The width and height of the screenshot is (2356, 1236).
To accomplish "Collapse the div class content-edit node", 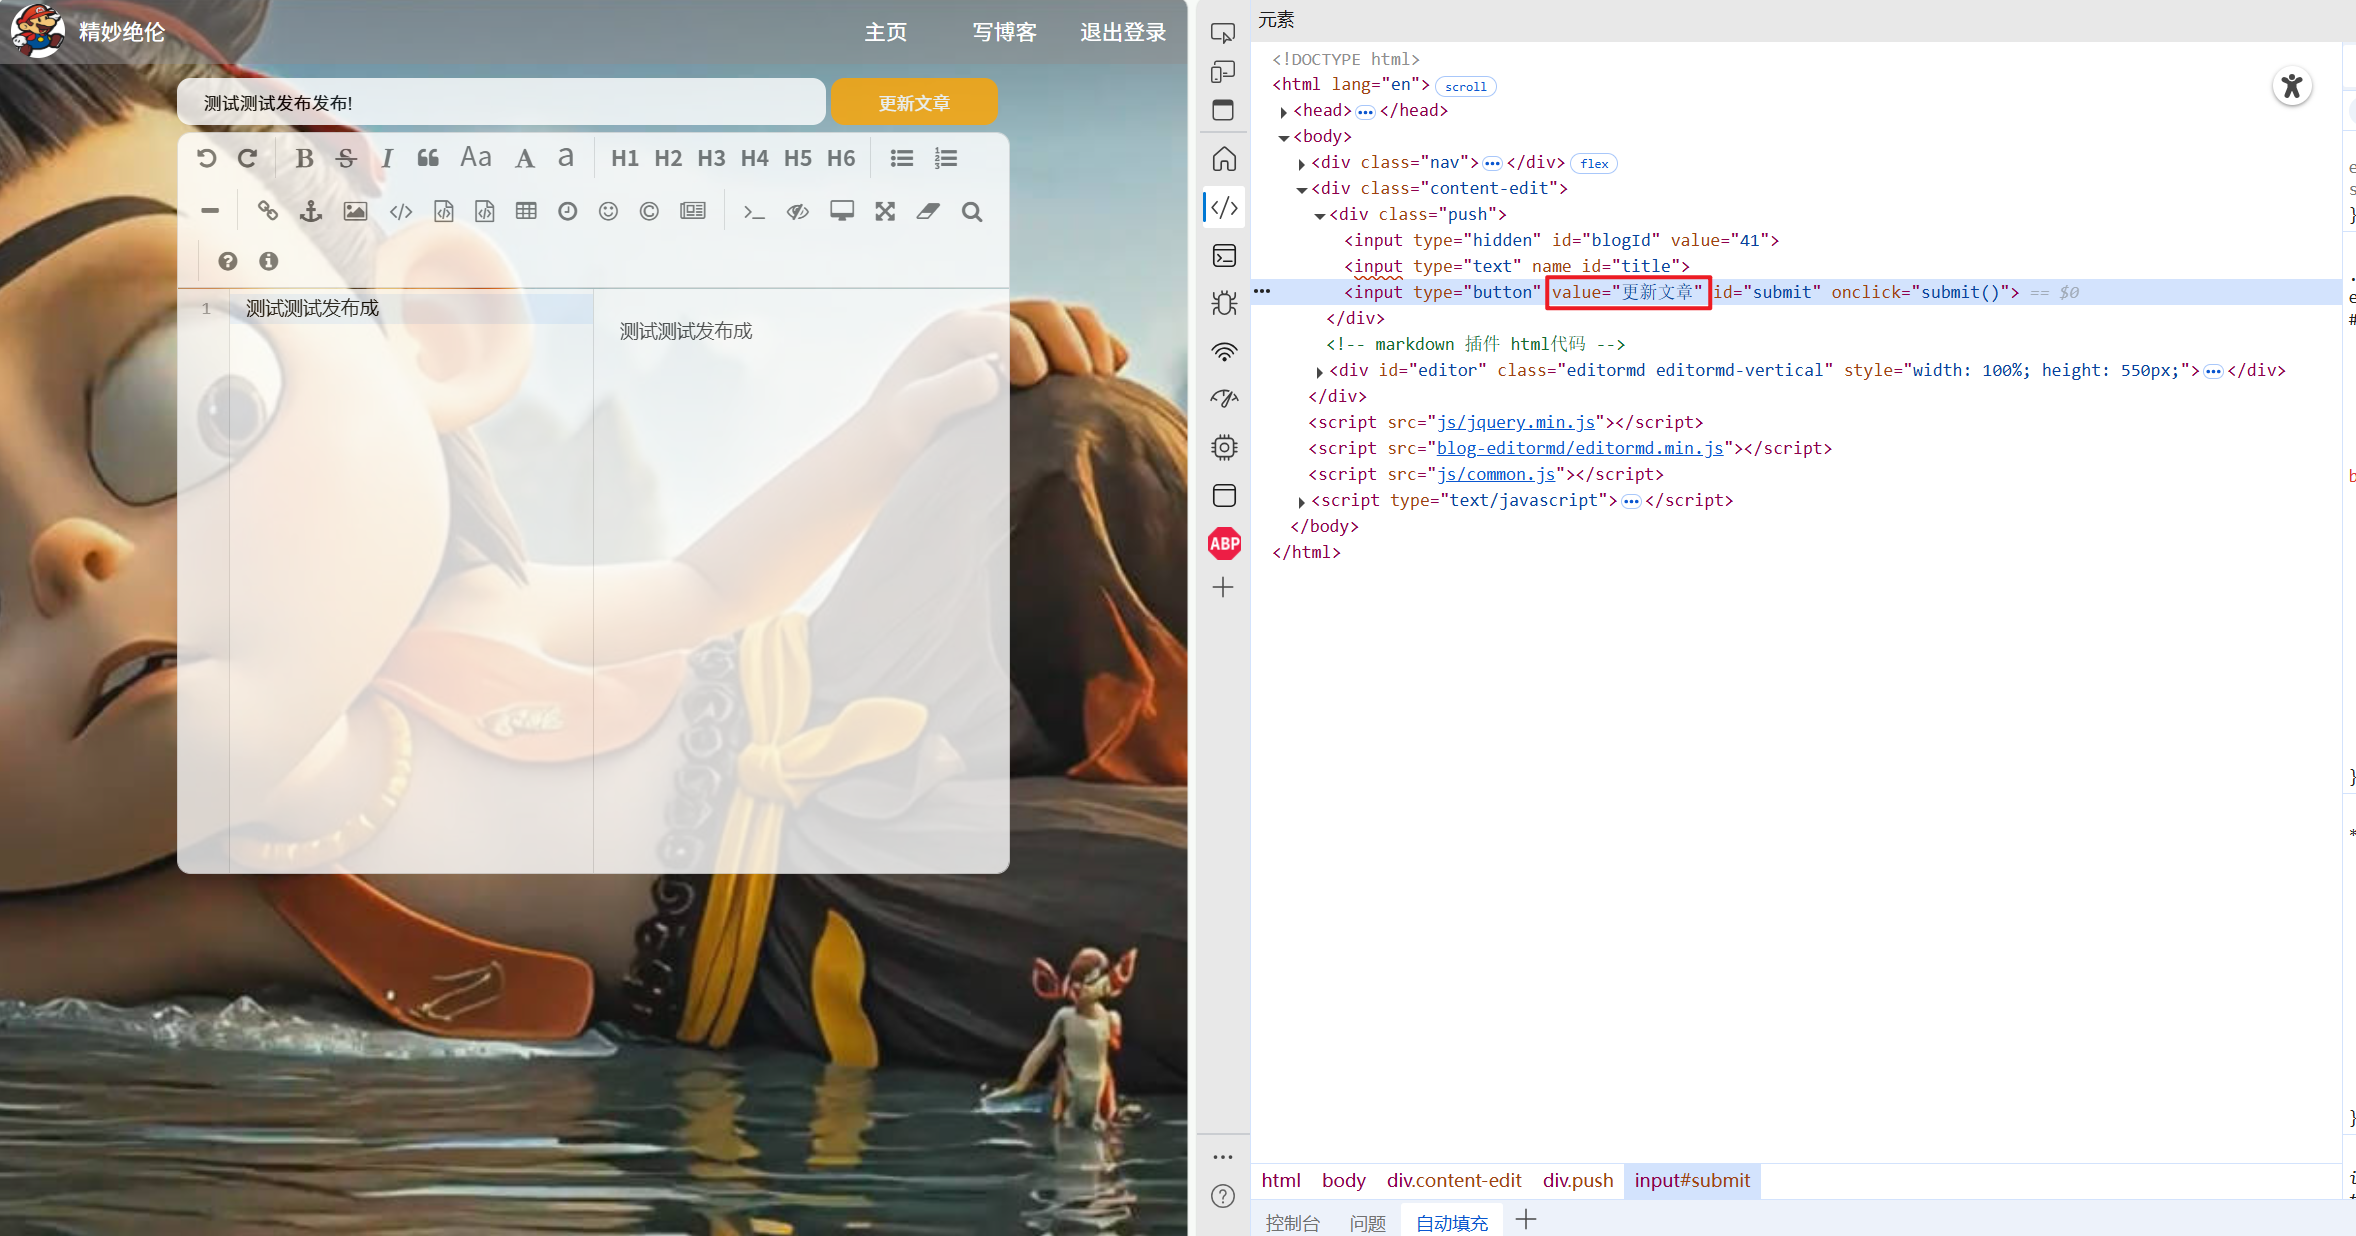I will [1302, 189].
